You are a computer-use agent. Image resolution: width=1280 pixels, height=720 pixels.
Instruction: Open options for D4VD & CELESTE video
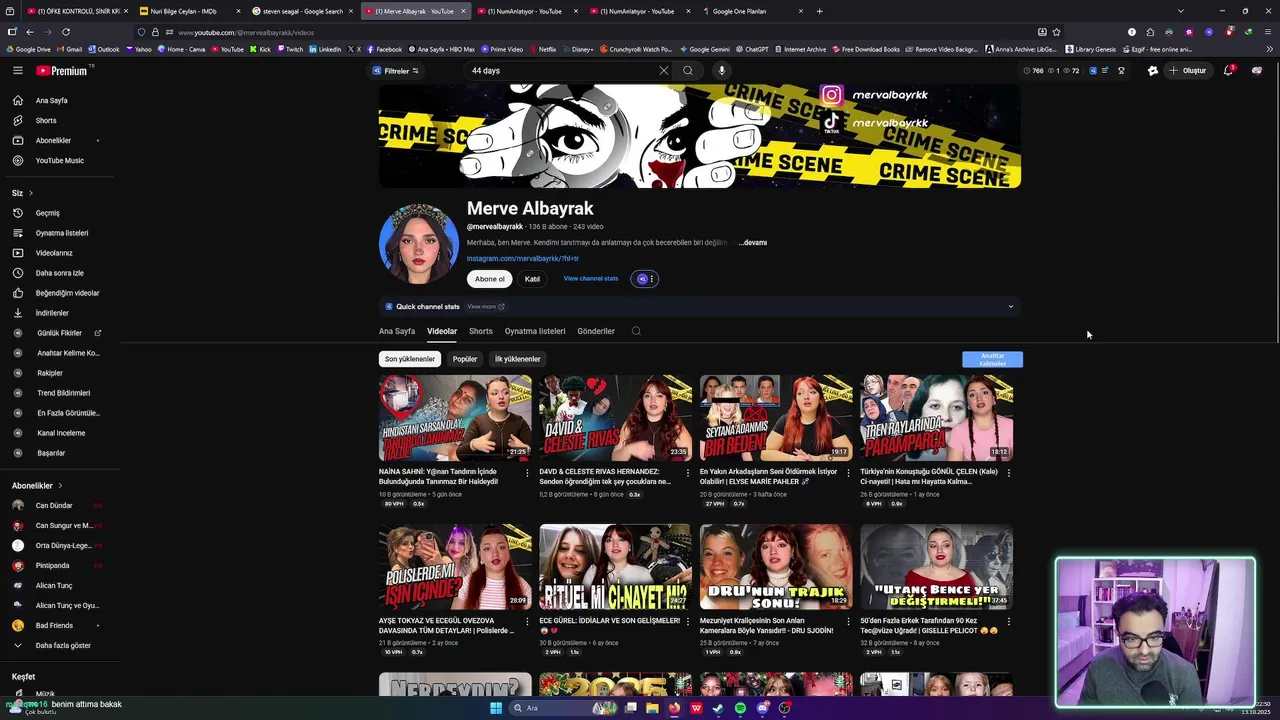pyautogui.click(x=688, y=473)
